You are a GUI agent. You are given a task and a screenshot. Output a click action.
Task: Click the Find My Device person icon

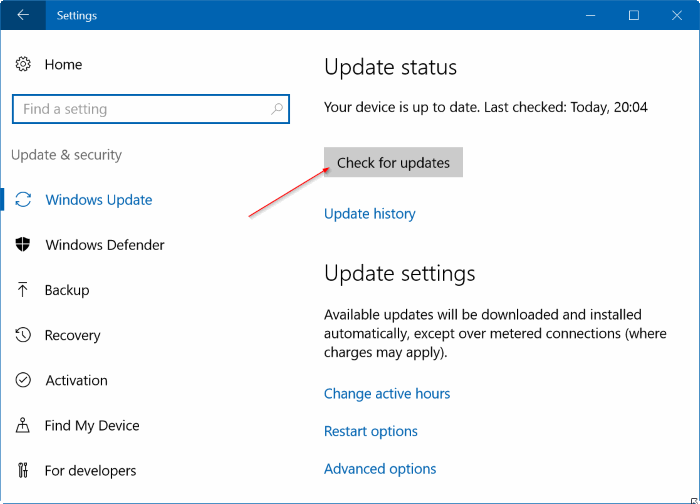point(23,425)
